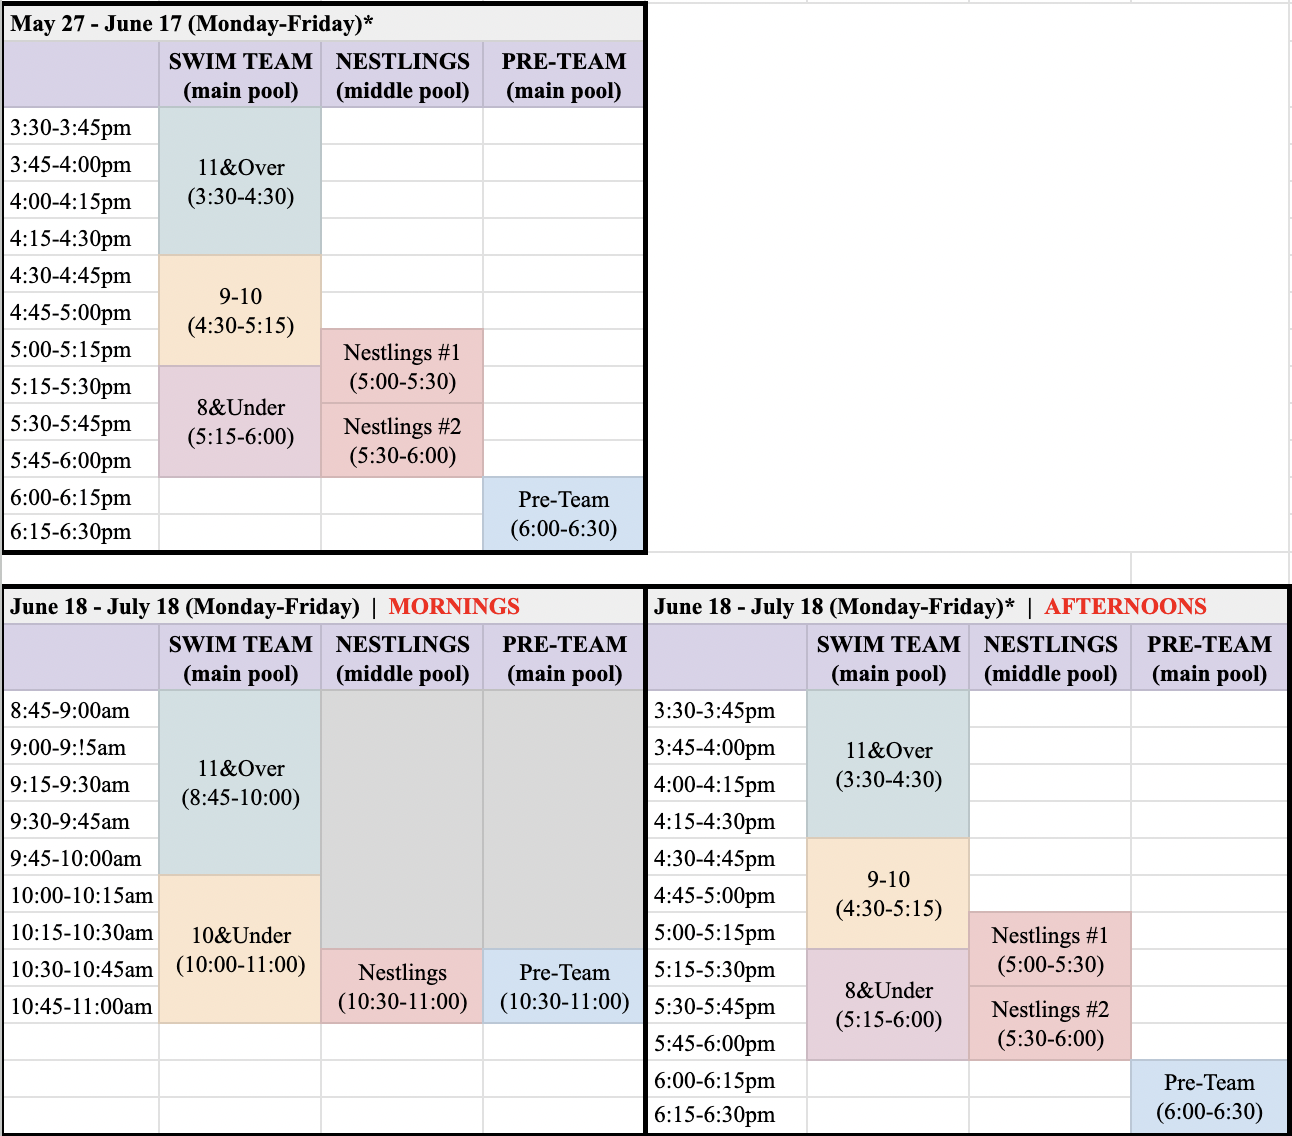Select the red MORNINGS heading cell

(454, 607)
